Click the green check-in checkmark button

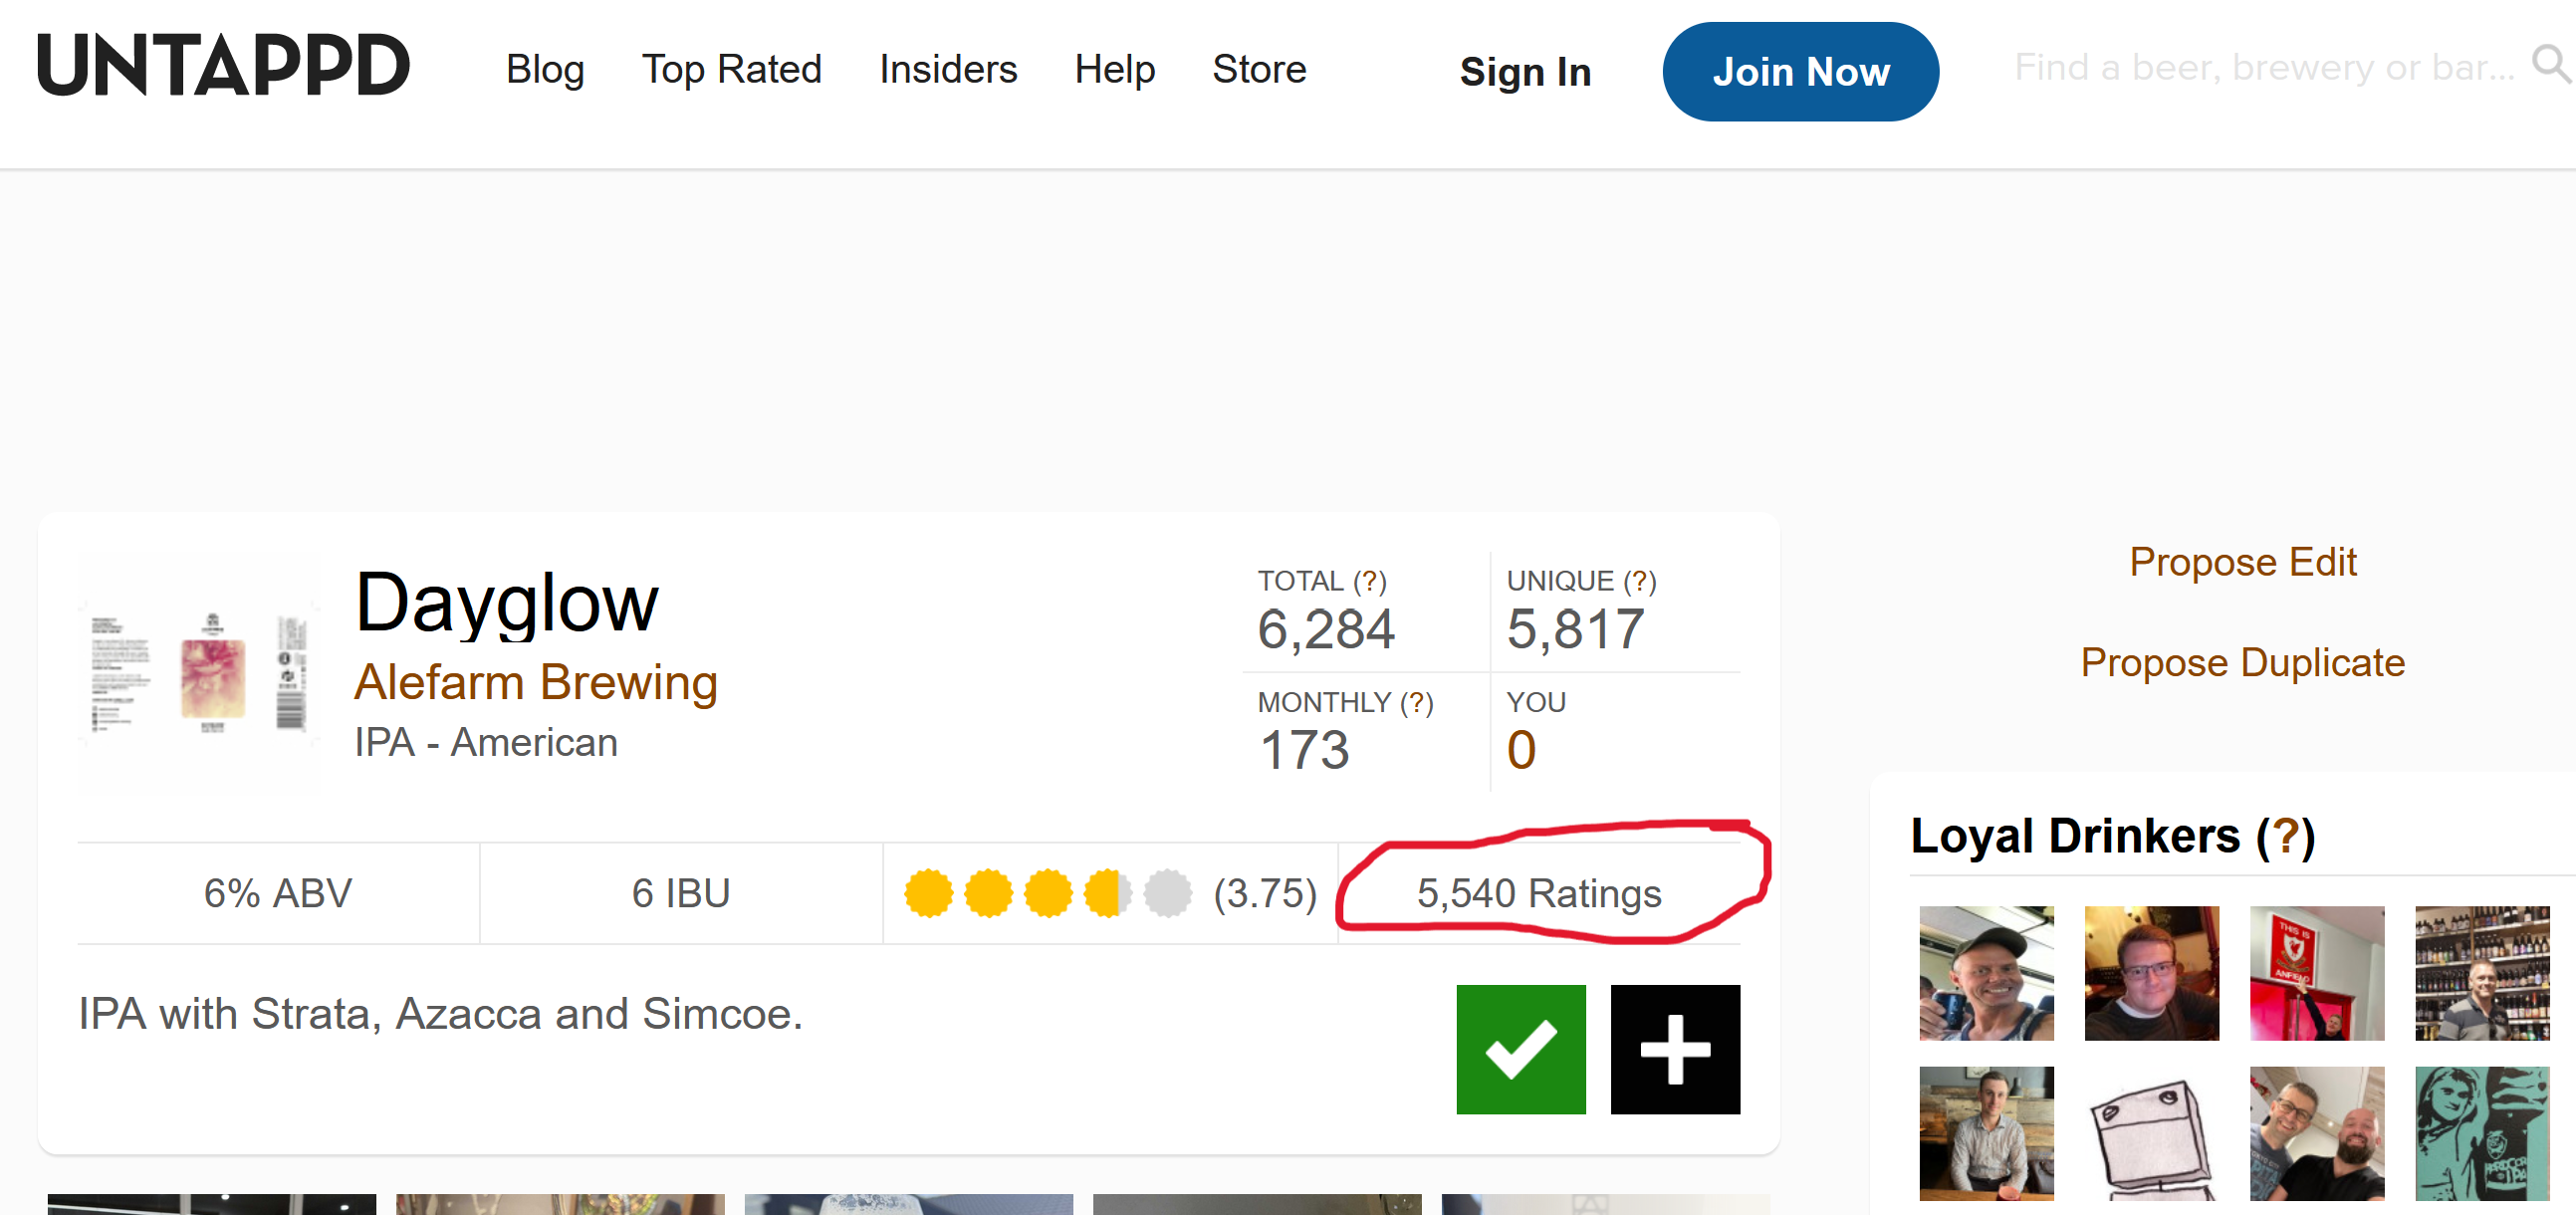point(1521,1049)
